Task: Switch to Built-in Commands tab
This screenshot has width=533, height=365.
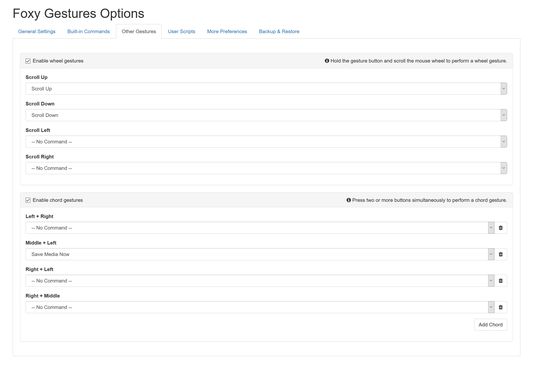Action: click(88, 31)
